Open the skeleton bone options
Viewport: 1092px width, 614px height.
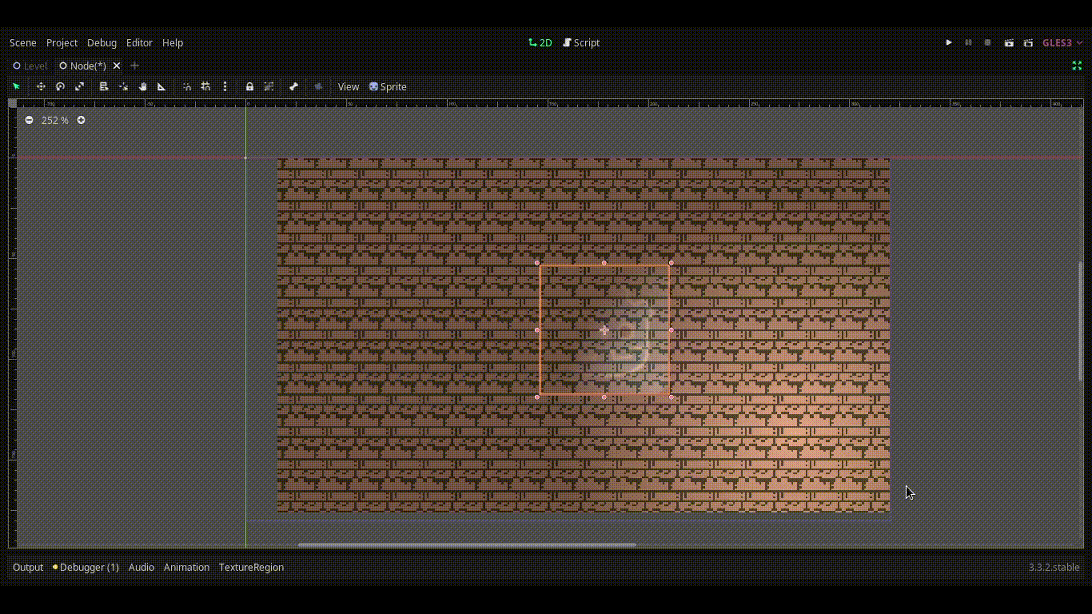click(294, 87)
